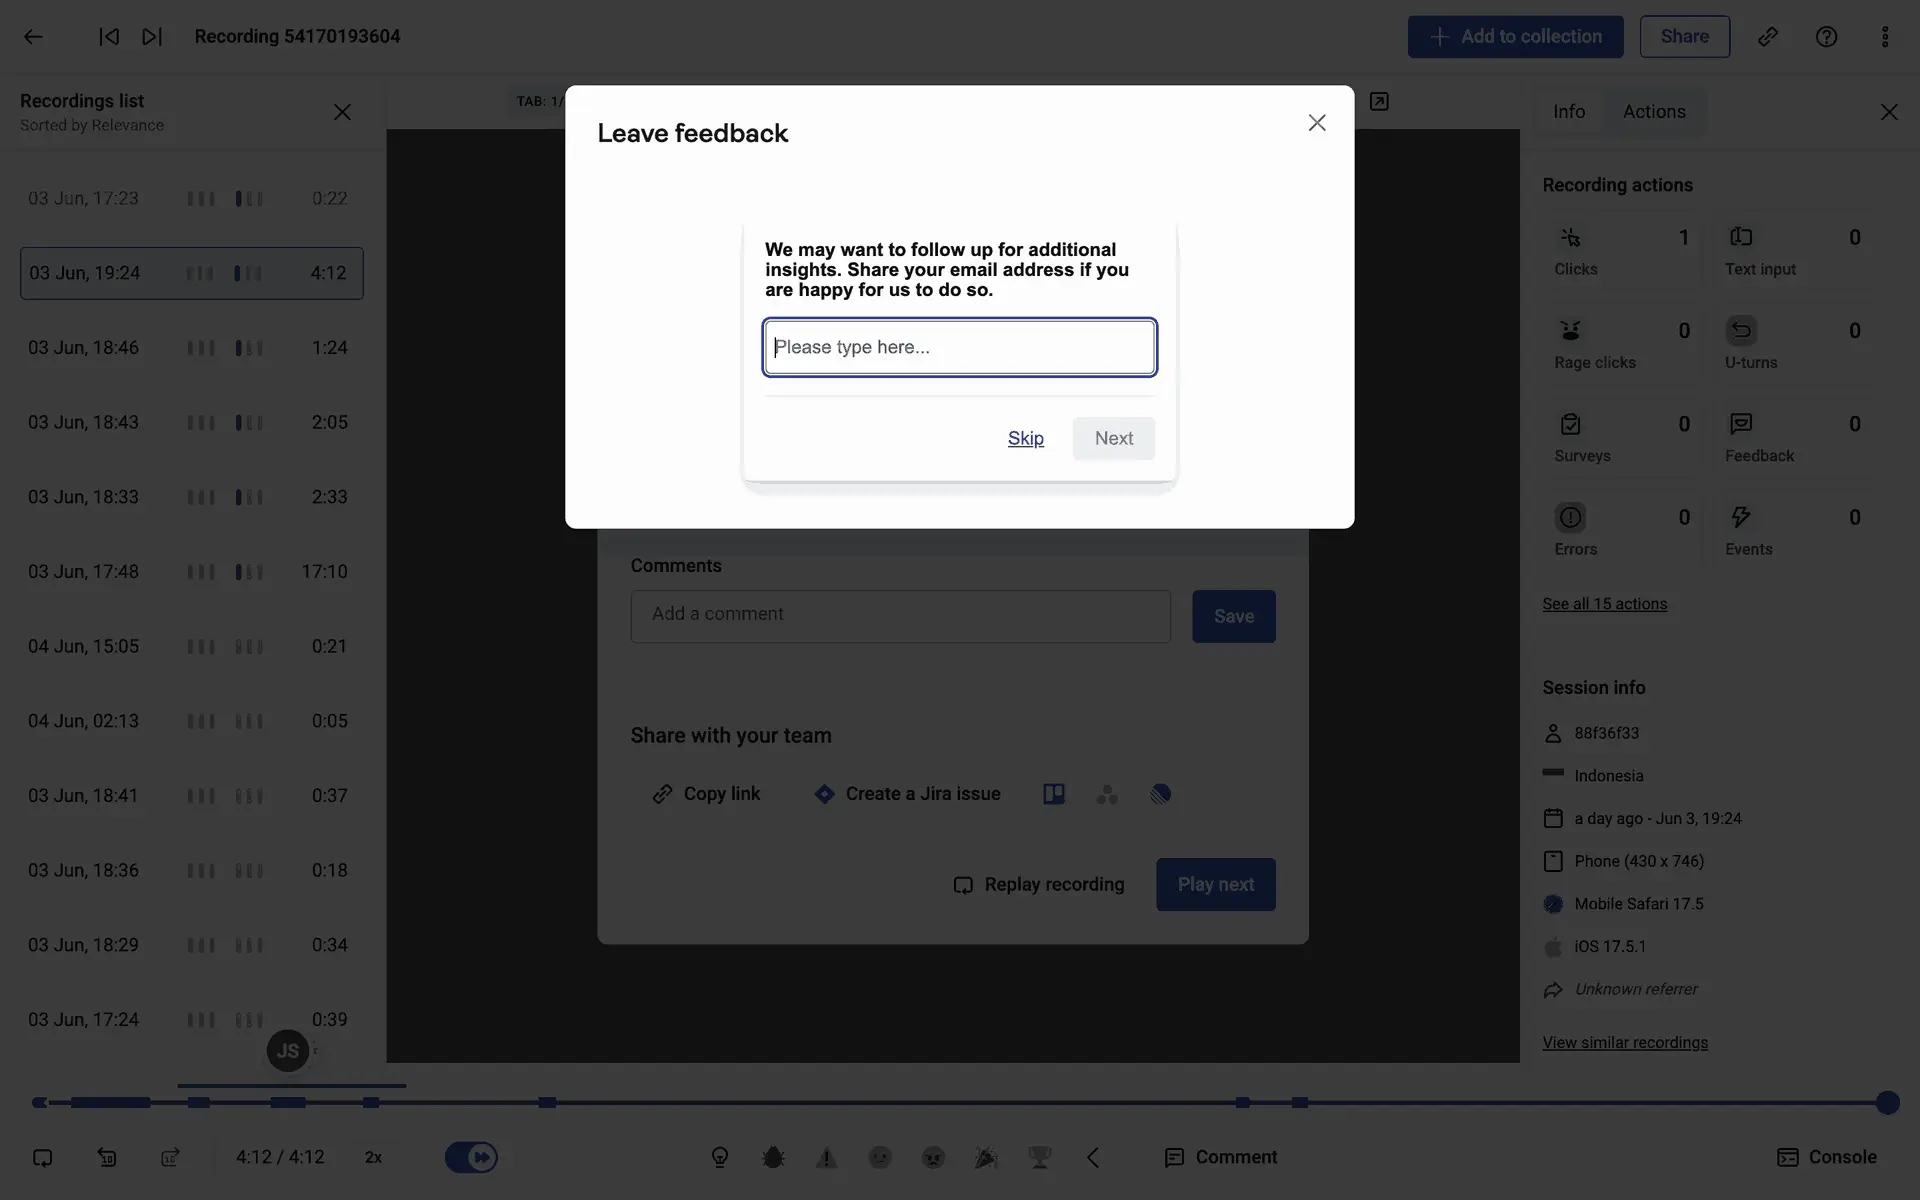Switch to the Actions tab
1920x1200 pixels.
pyautogui.click(x=1653, y=112)
